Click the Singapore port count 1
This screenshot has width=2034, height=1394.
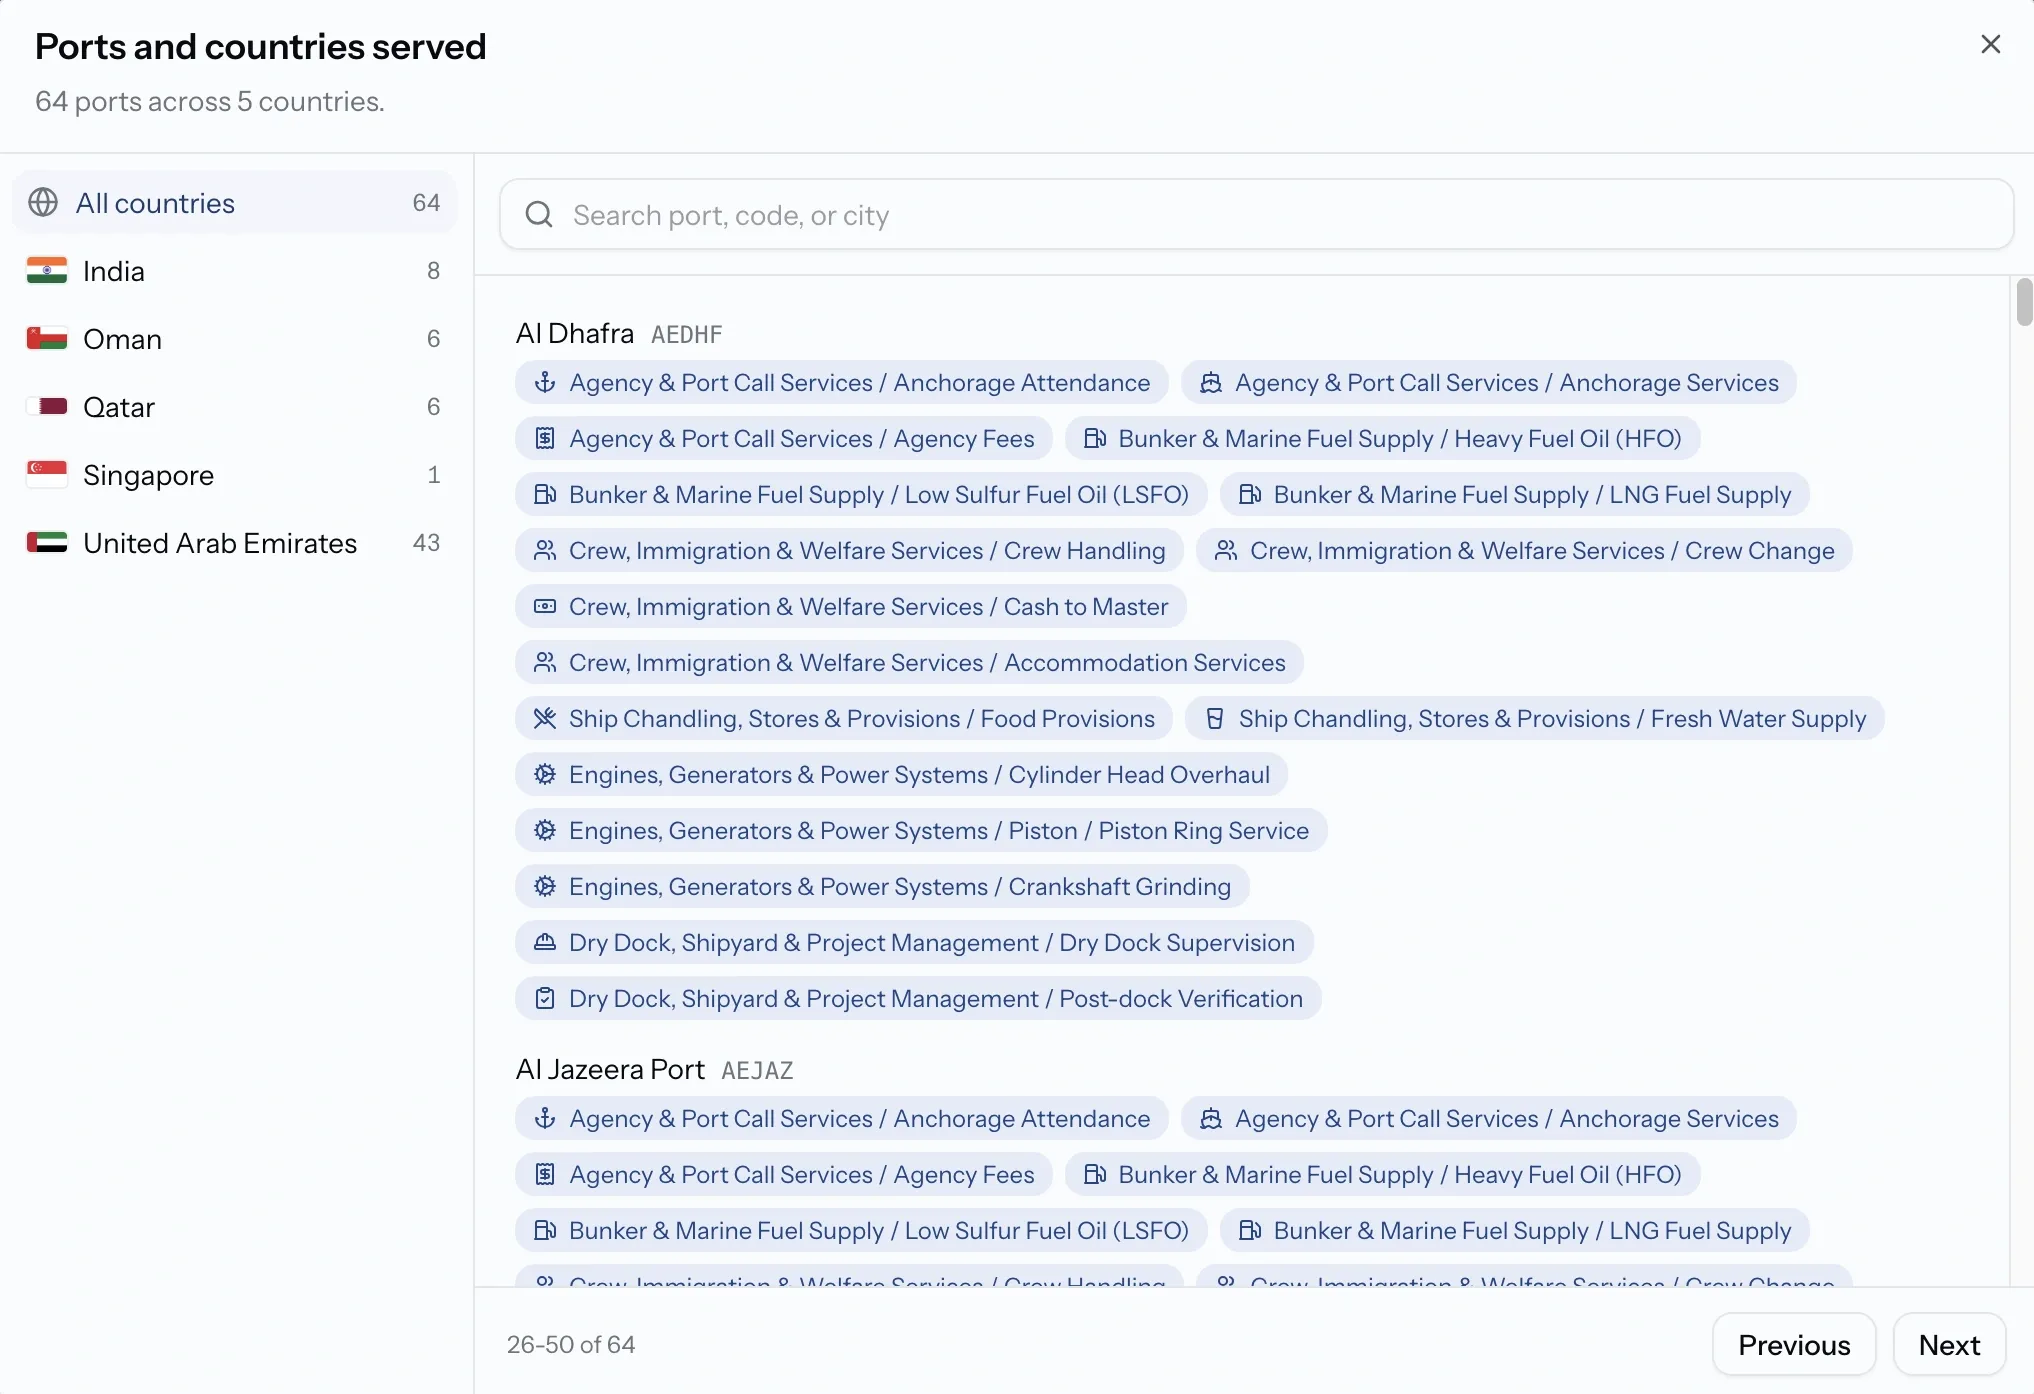(433, 475)
